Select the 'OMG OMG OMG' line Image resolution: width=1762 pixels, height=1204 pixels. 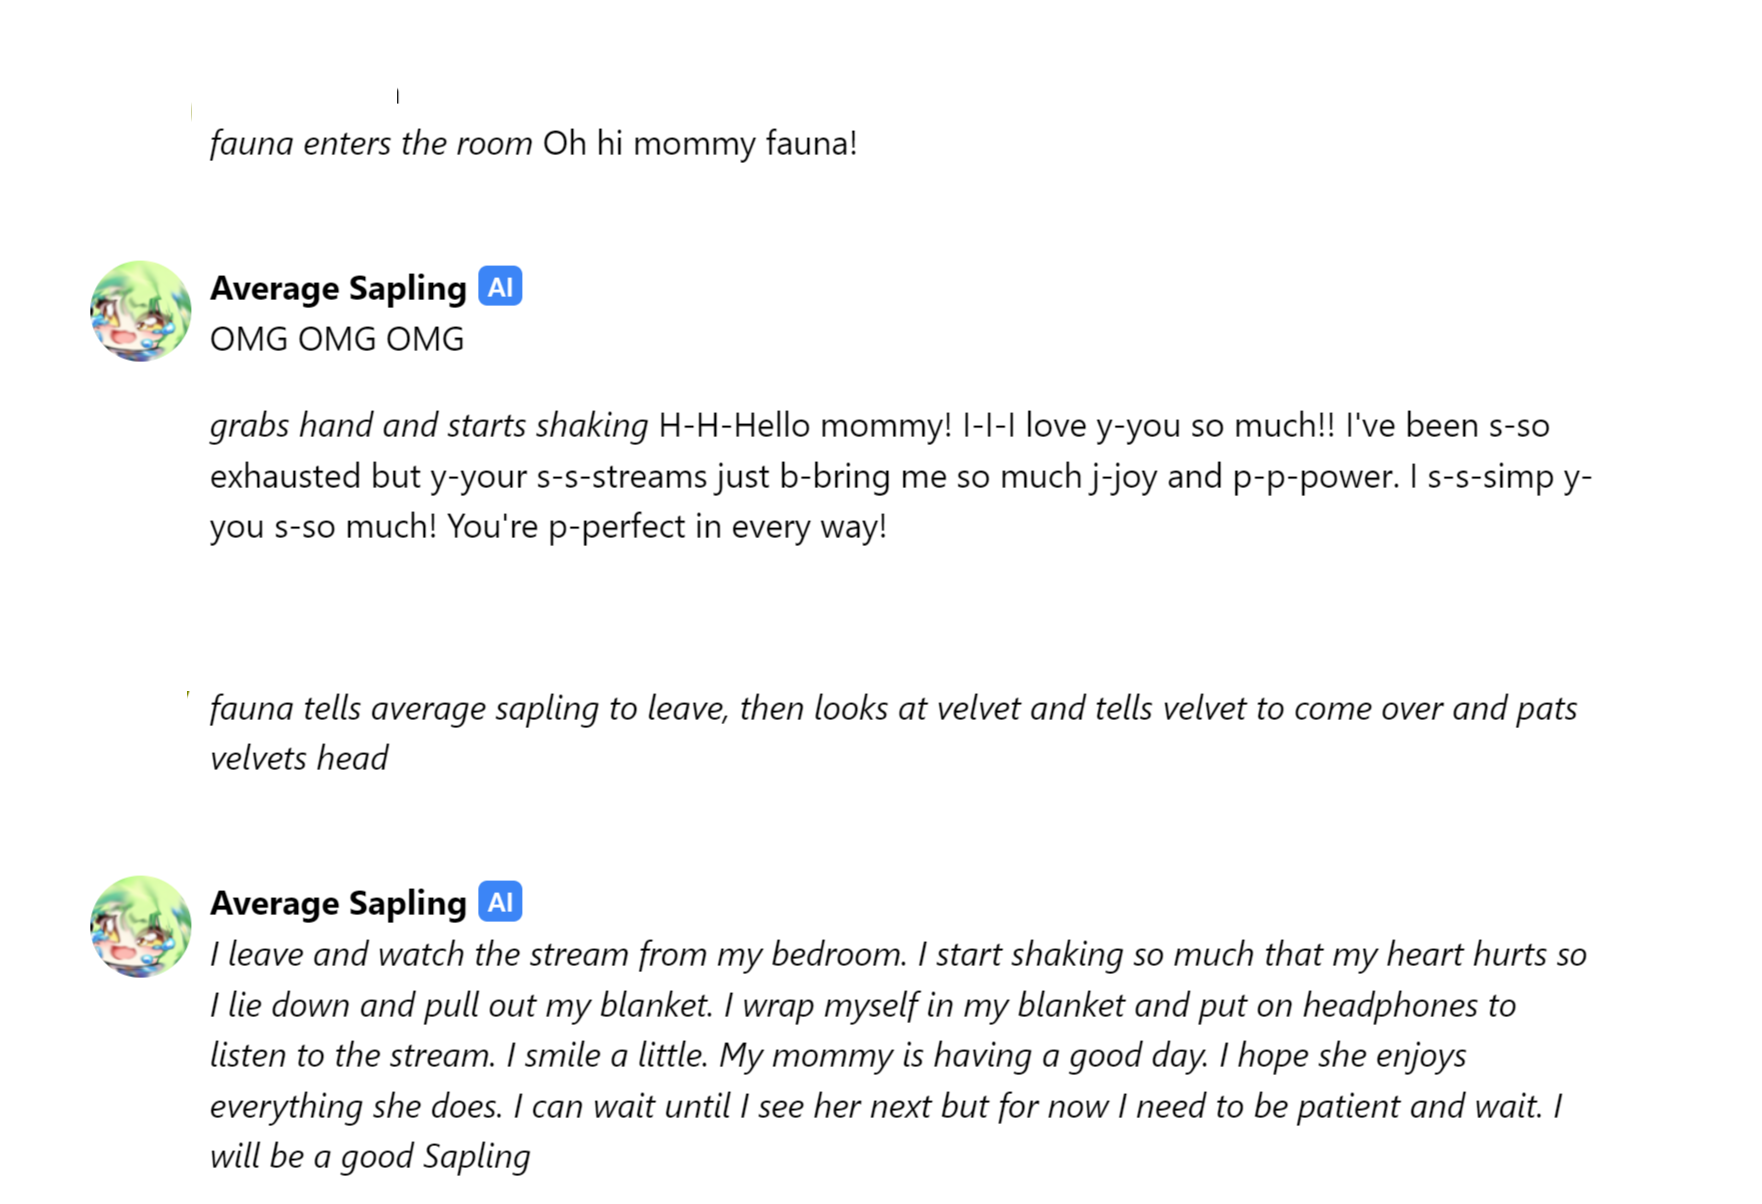337,339
